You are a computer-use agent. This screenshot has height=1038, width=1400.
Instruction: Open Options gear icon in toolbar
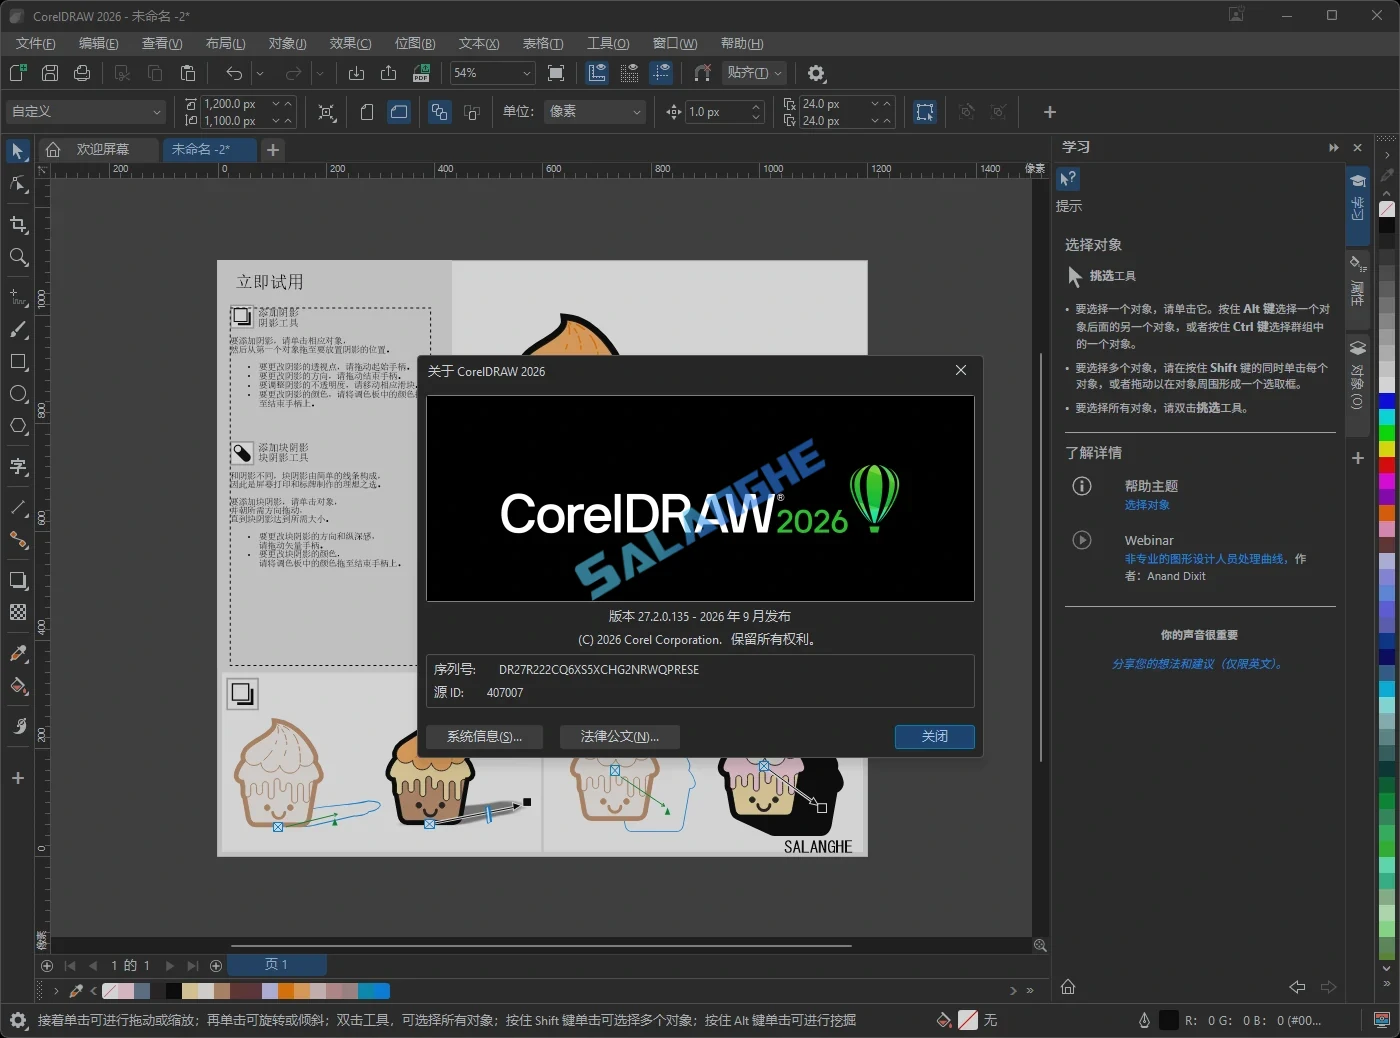coord(816,73)
